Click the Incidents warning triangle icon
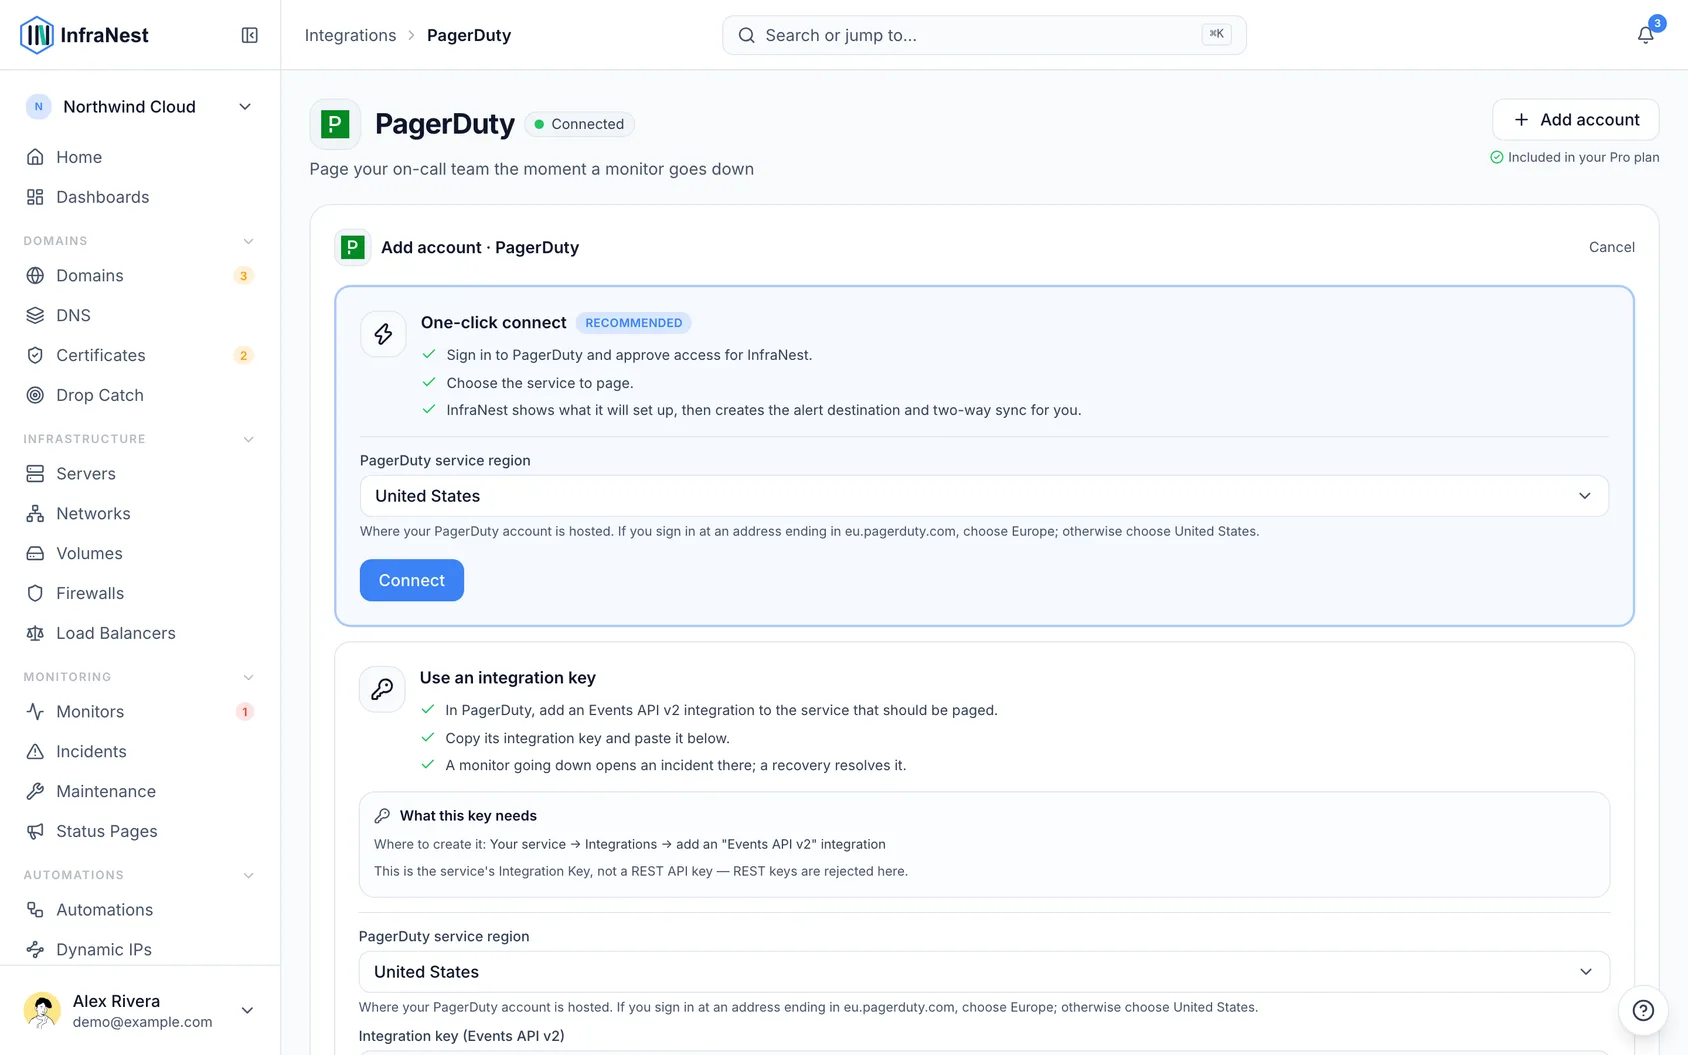Screen dimensions: 1688x1055 (x=35, y=752)
